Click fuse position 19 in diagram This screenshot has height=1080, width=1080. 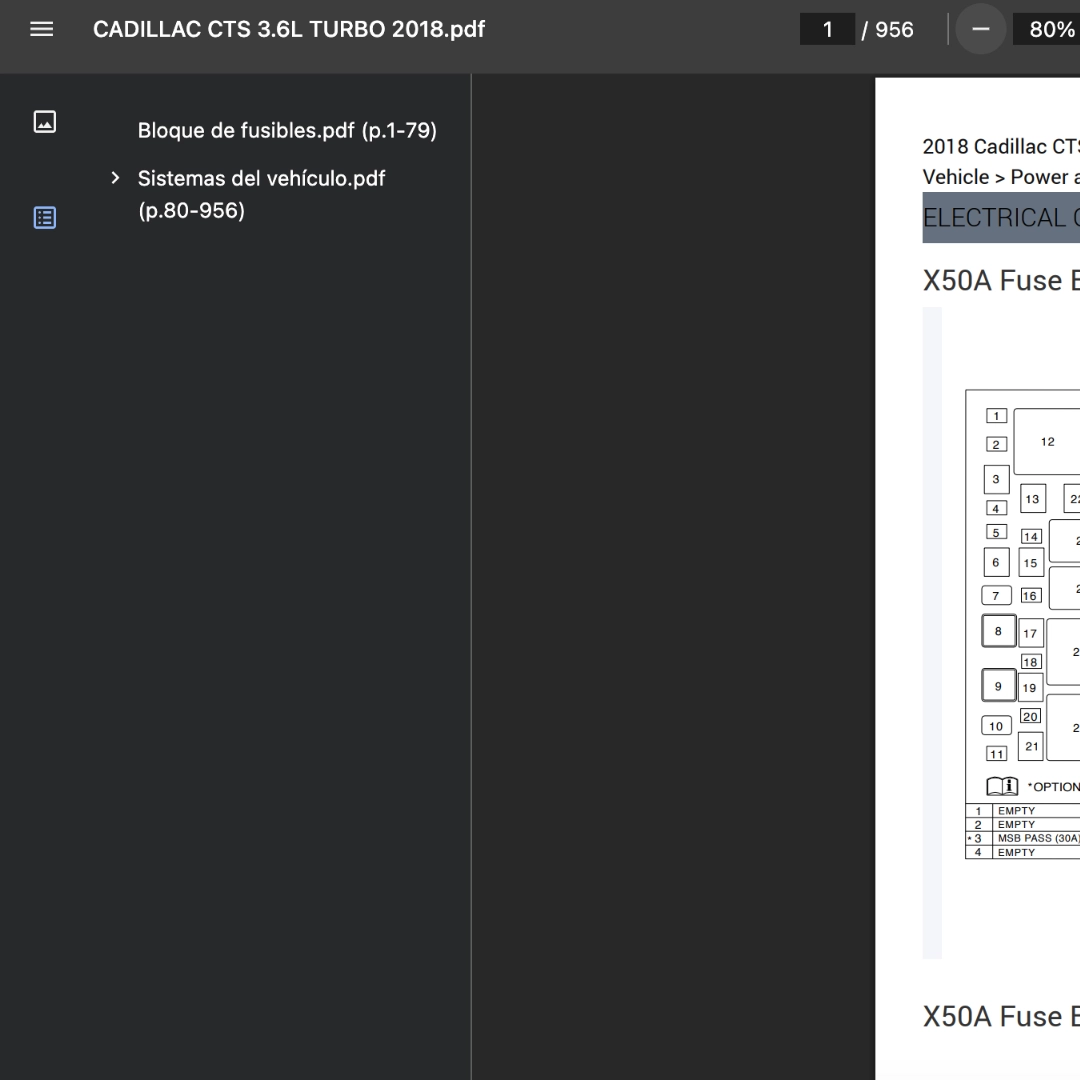point(1030,687)
